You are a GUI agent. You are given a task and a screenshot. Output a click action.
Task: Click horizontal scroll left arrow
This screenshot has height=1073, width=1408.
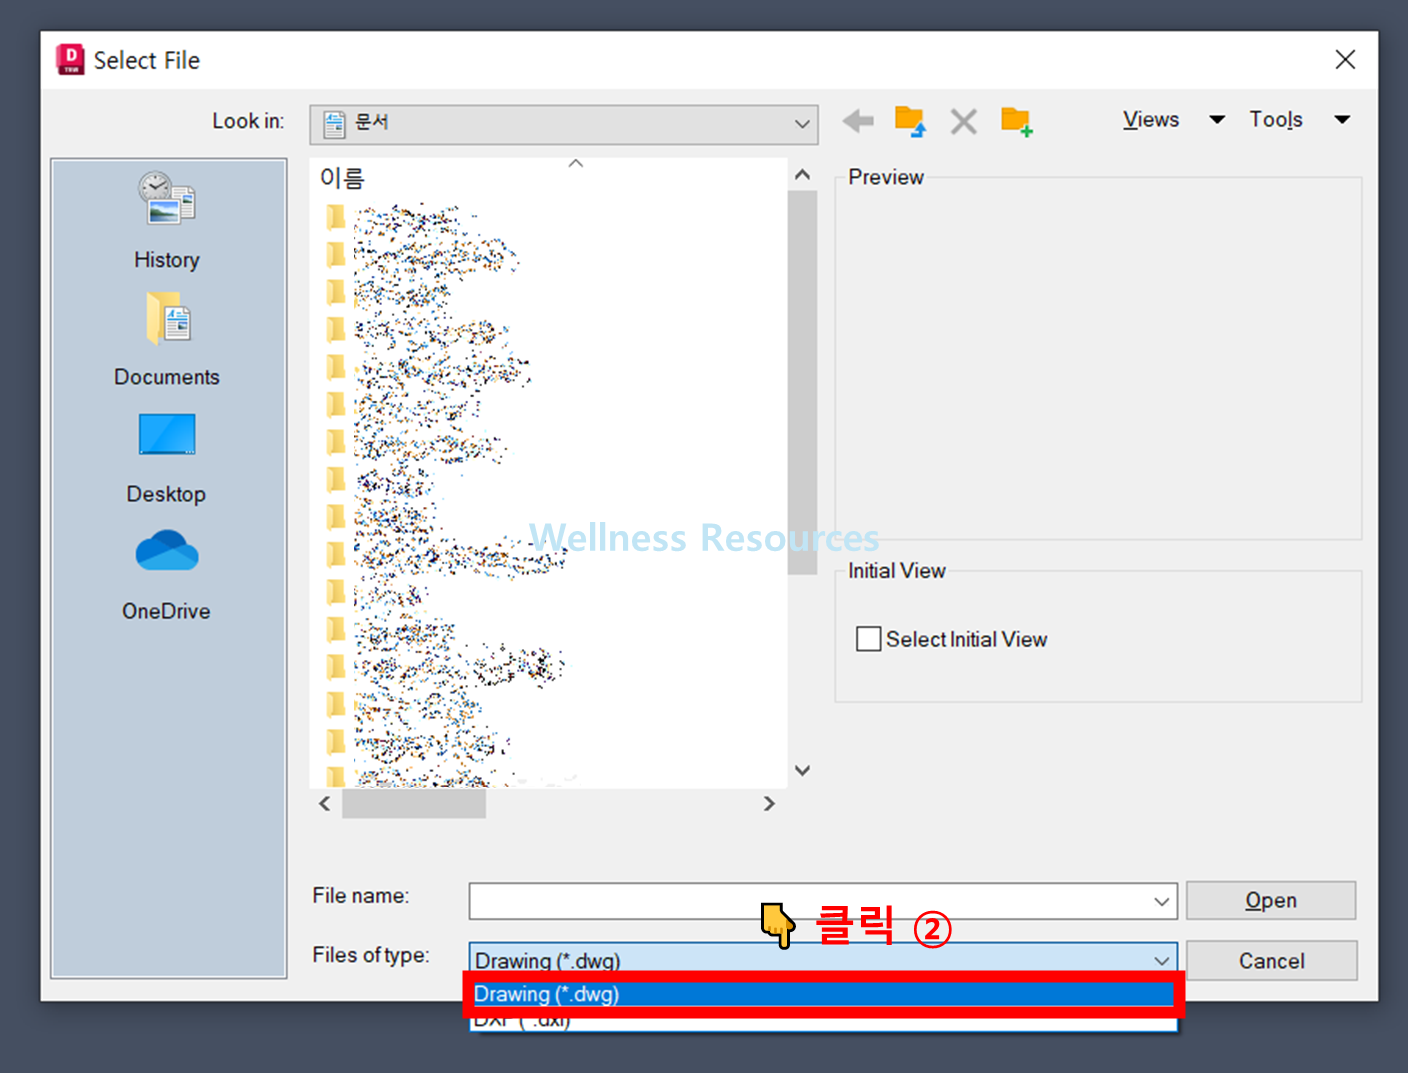click(x=325, y=803)
